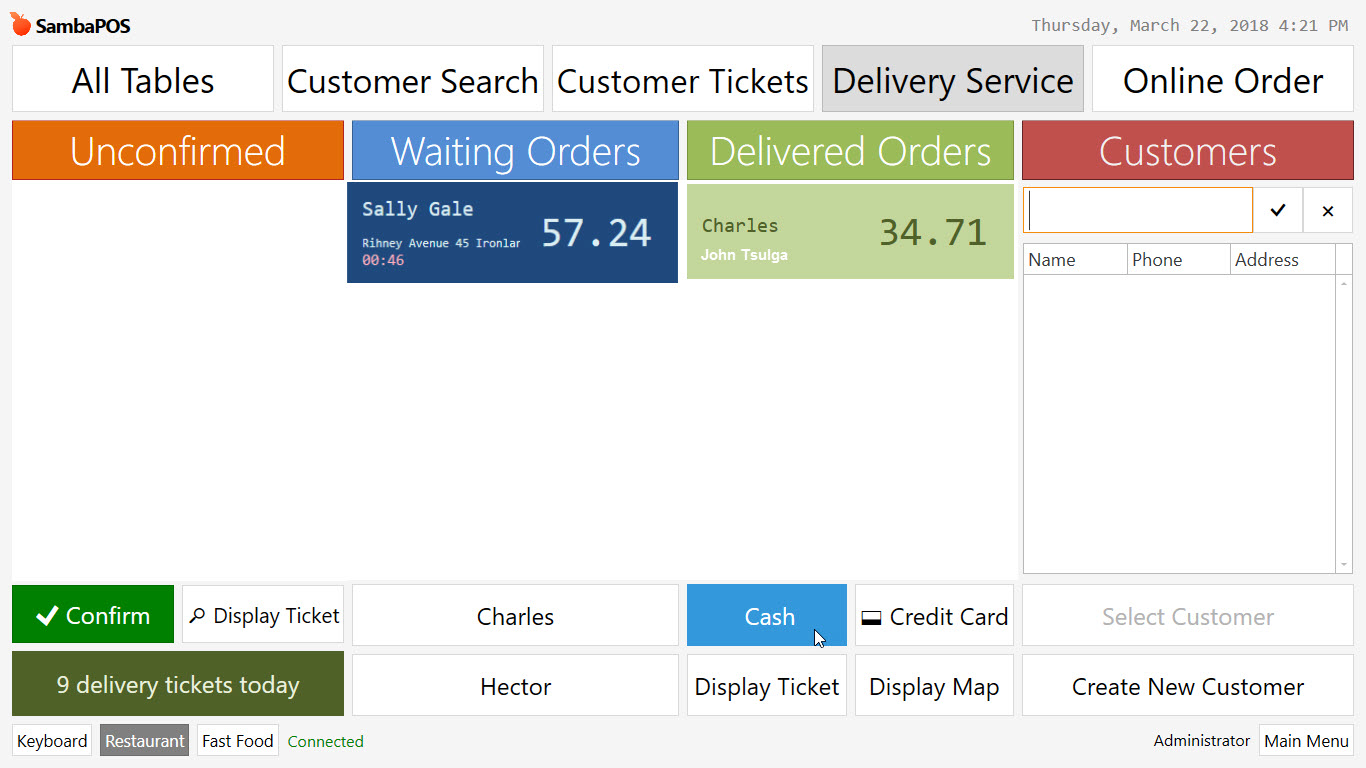The height and width of the screenshot is (768, 1366).
Task: Toggle the Restaurant department
Action: 144,741
